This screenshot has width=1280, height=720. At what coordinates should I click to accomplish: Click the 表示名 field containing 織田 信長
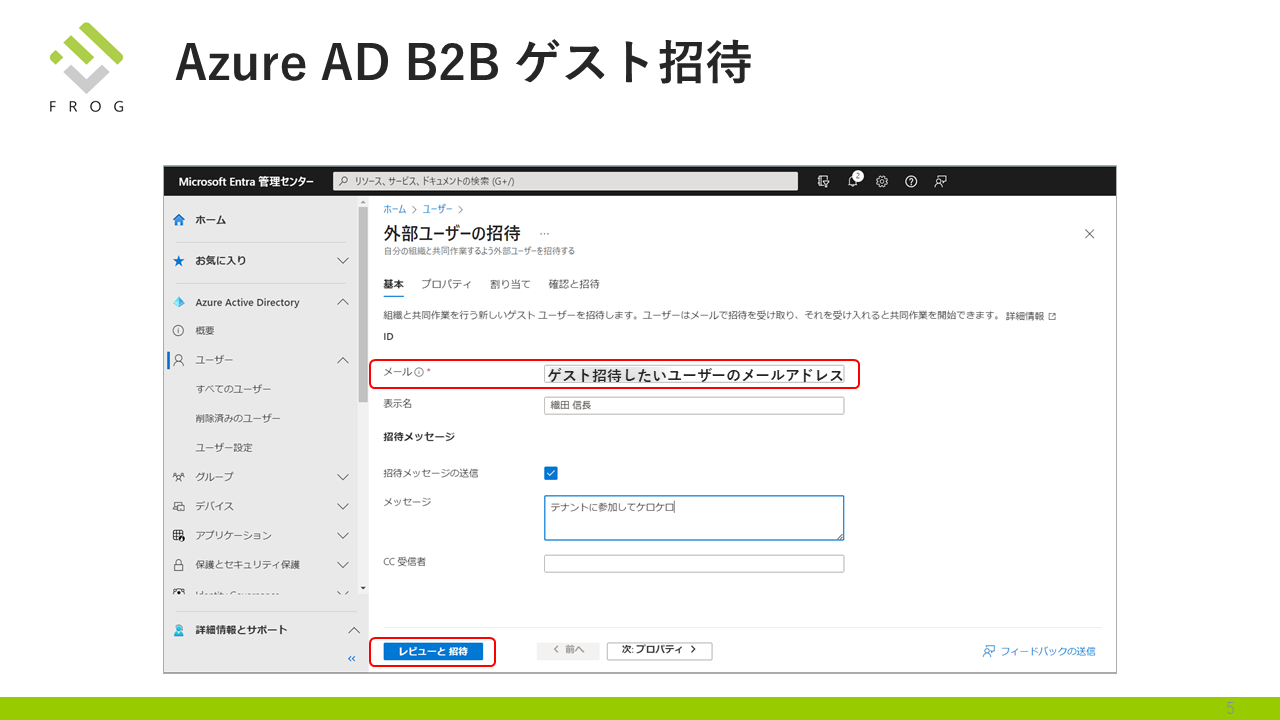[x=694, y=405]
